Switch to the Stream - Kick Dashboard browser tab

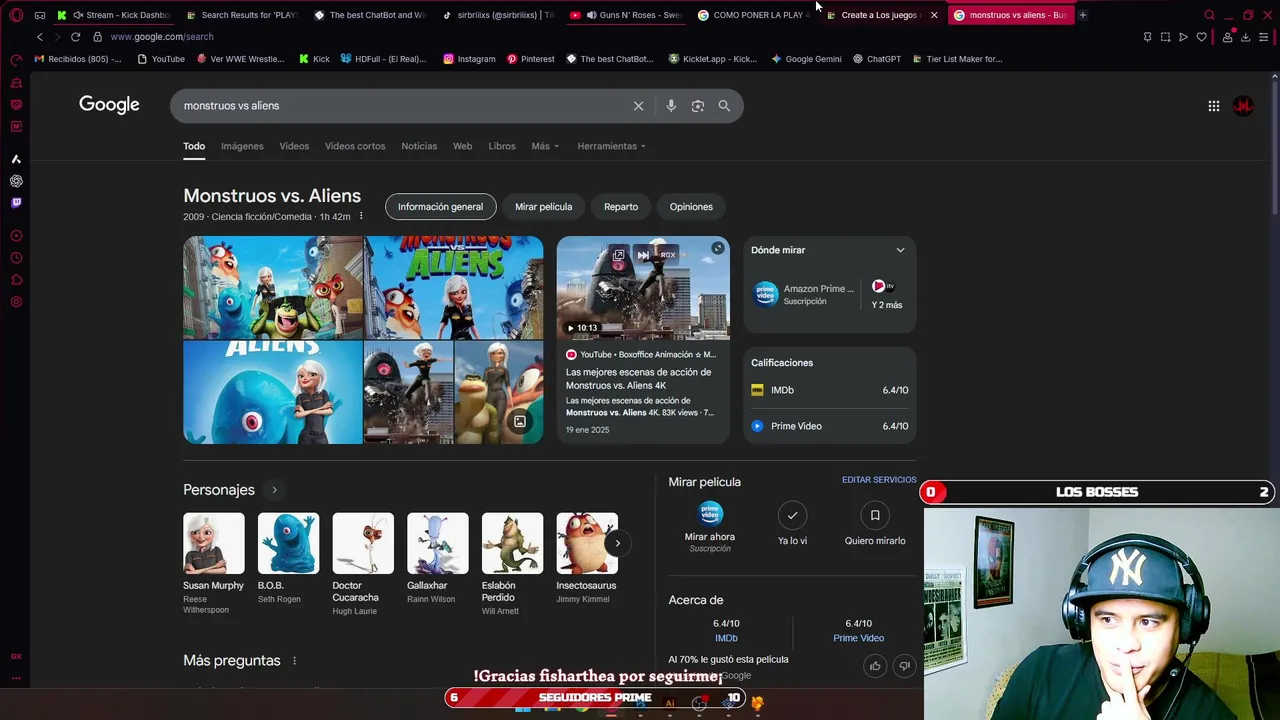pyautogui.click(x=115, y=15)
